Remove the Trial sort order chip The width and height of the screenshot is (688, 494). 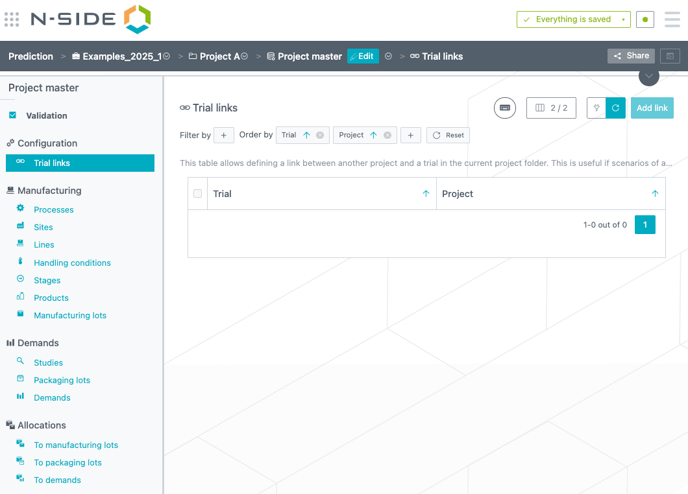click(x=320, y=135)
